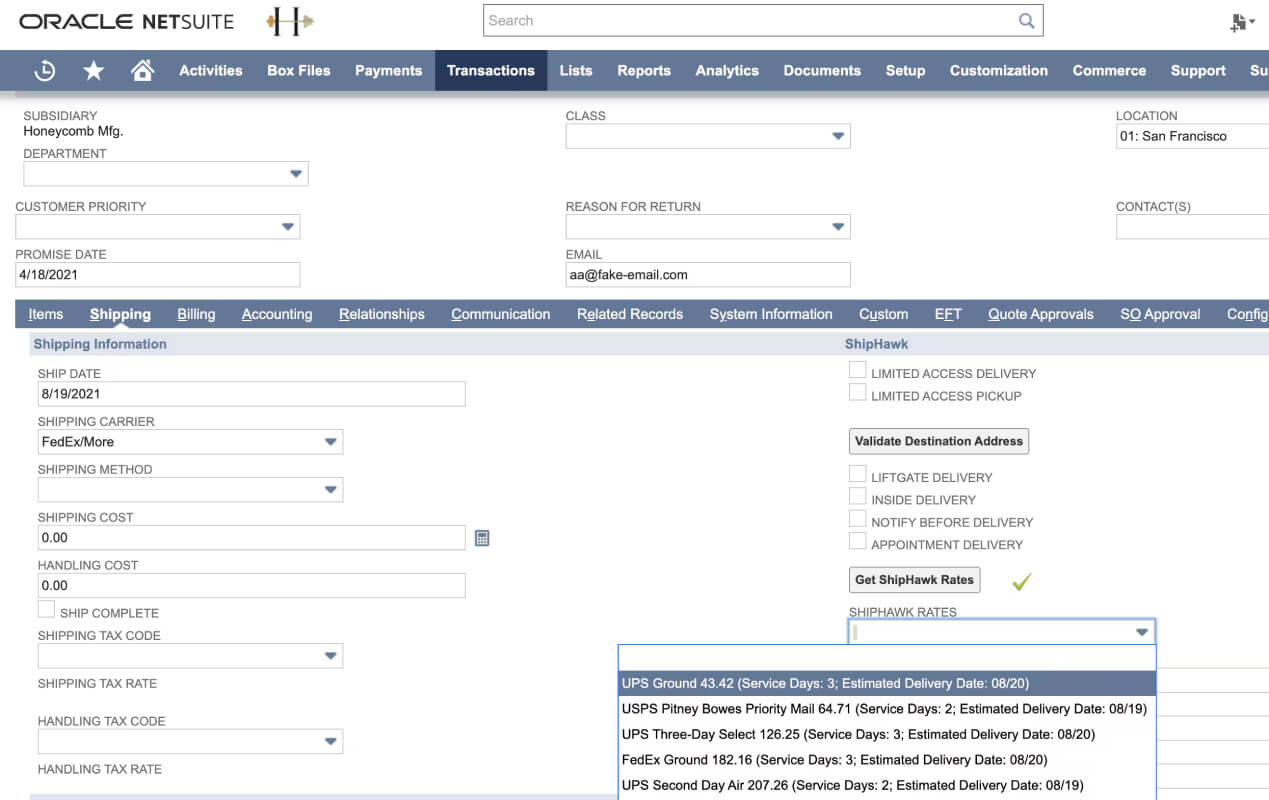Click the Shipping Cost field
The image size is (1269, 800).
click(252, 538)
